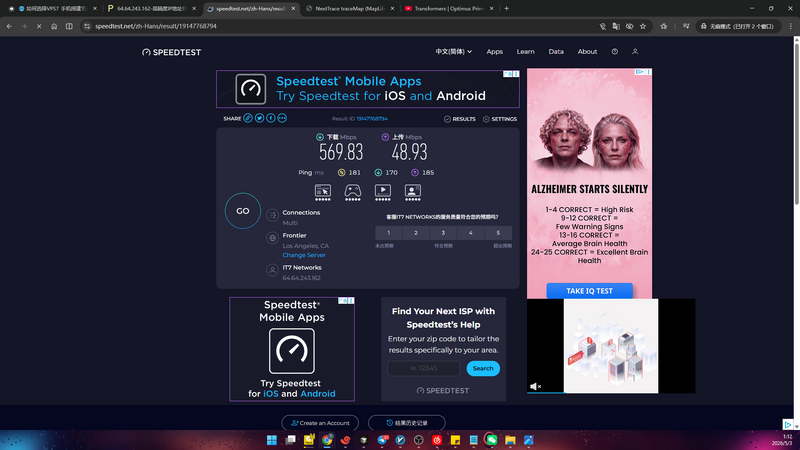This screenshot has width=800, height=450.
Task: Focus the zip code input field
Action: (x=423, y=368)
